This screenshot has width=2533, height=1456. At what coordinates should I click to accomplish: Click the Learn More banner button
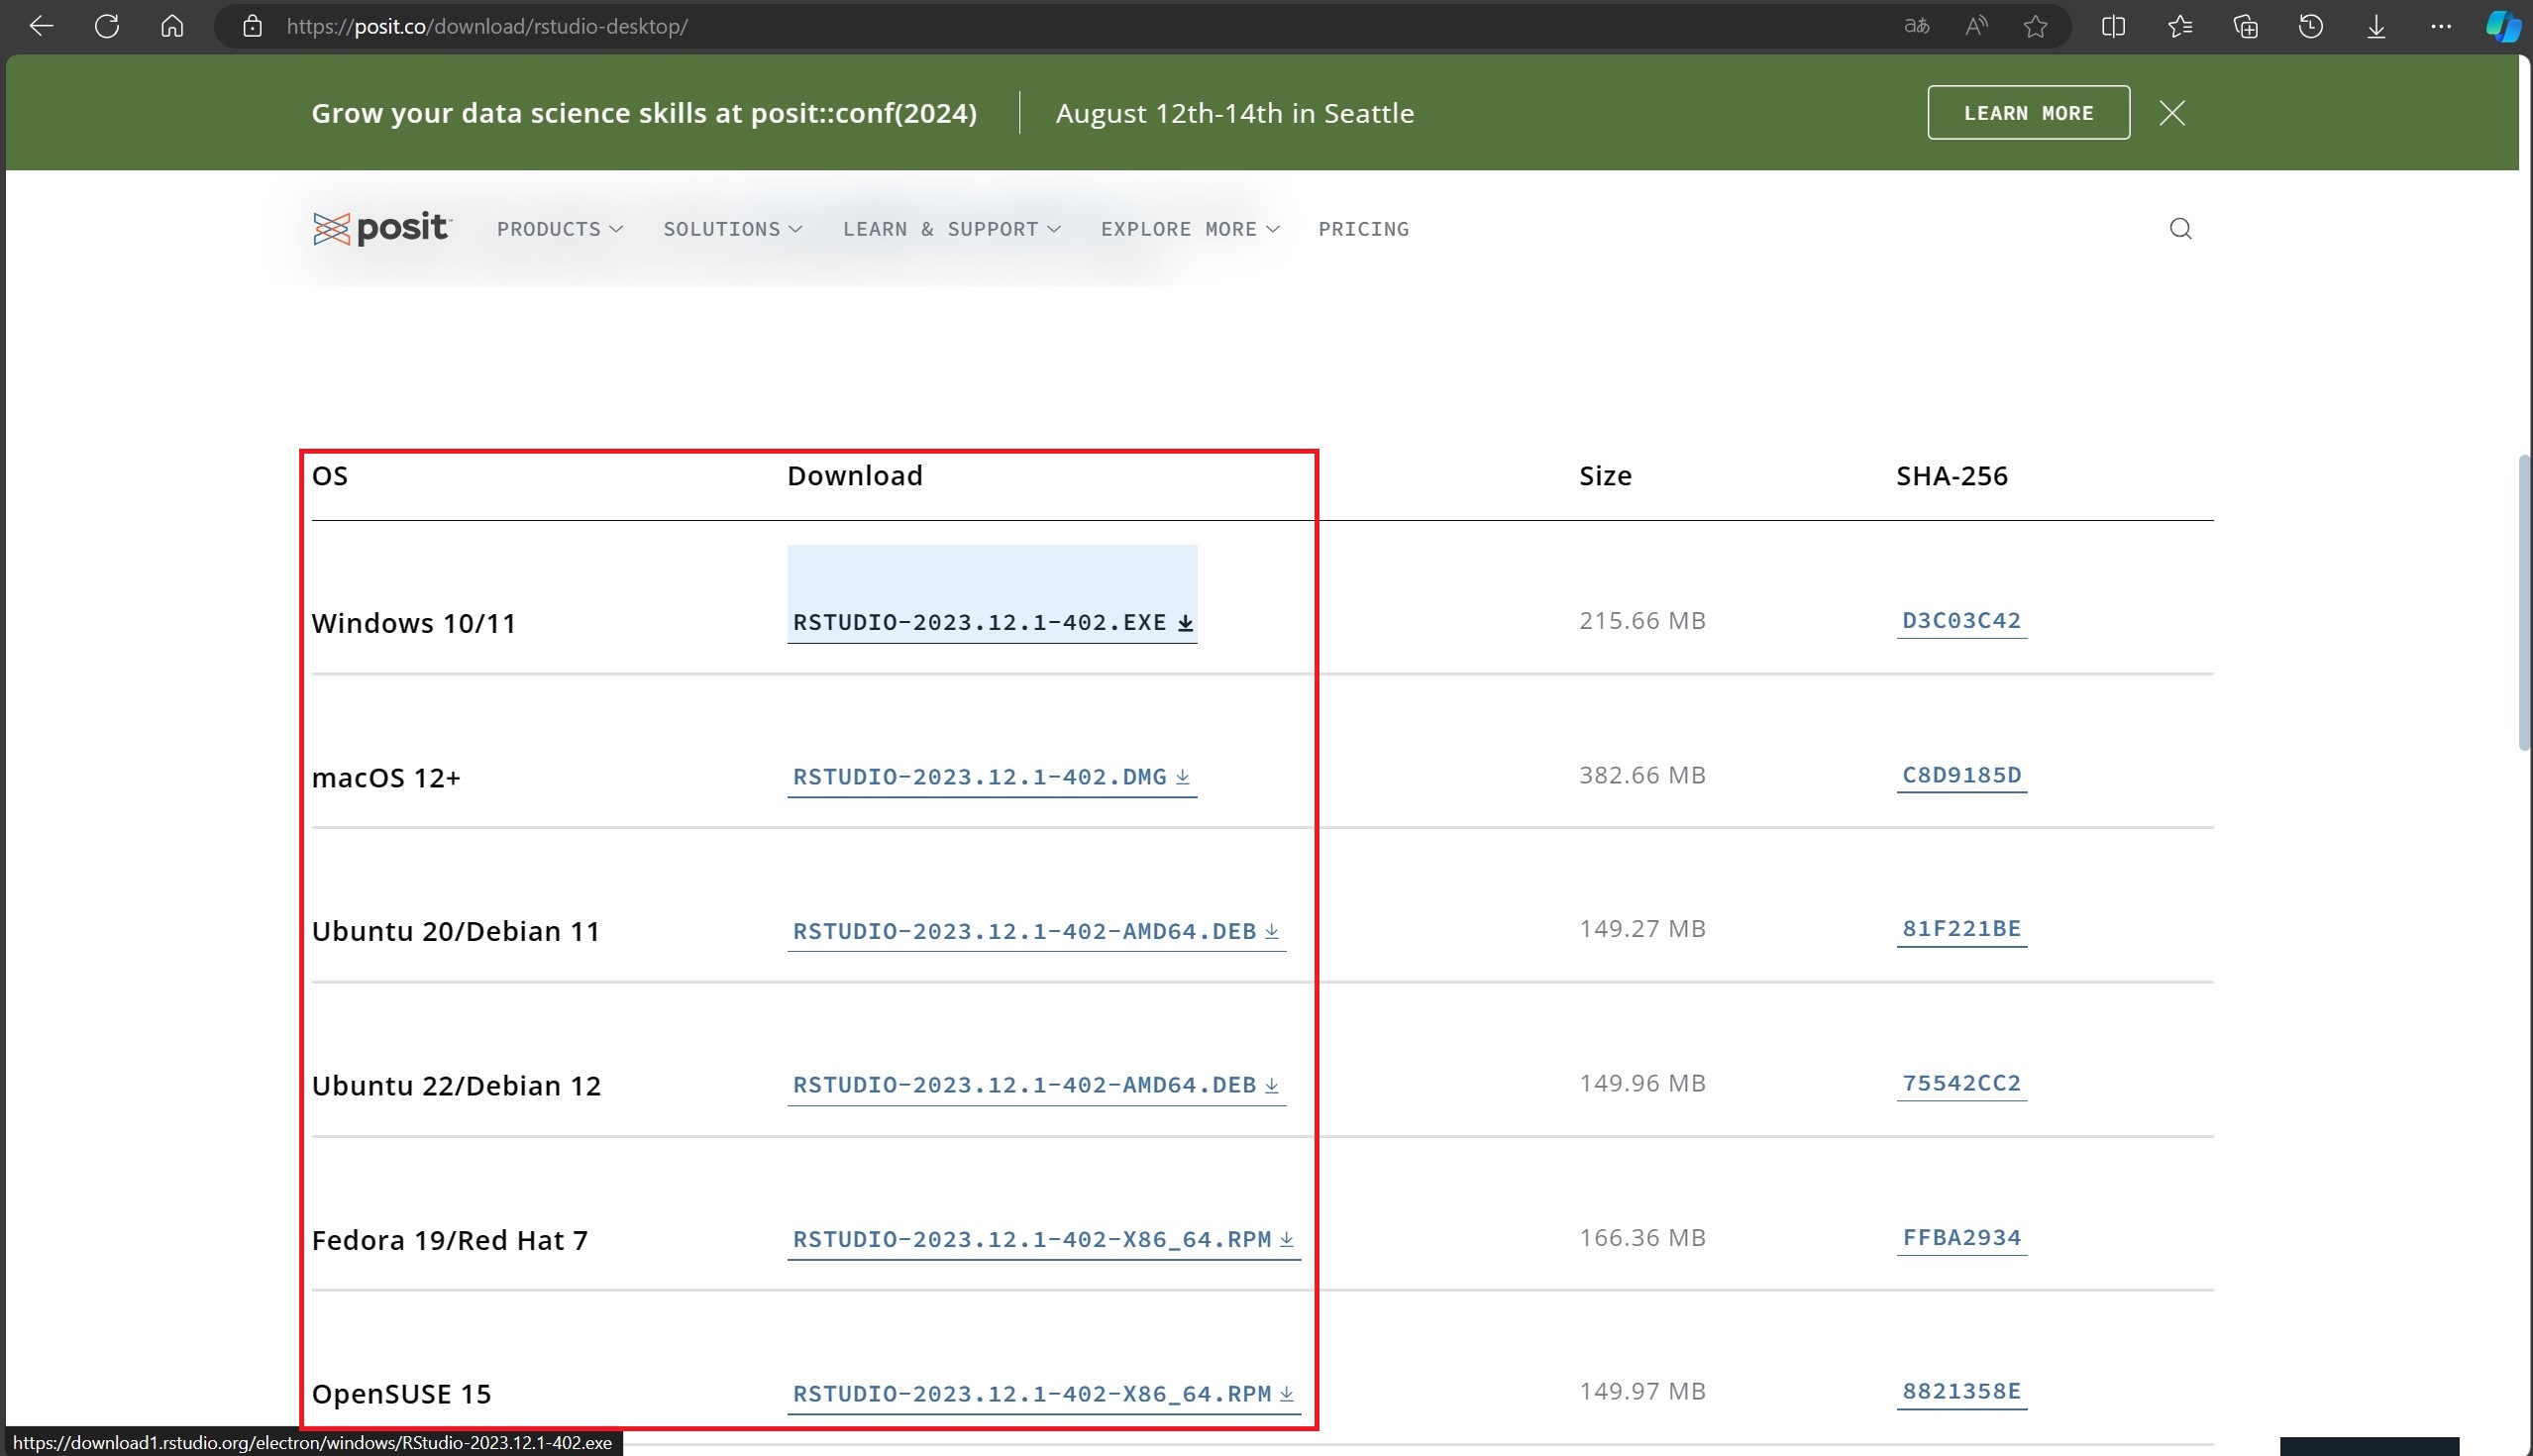pyautogui.click(x=2028, y=113)
